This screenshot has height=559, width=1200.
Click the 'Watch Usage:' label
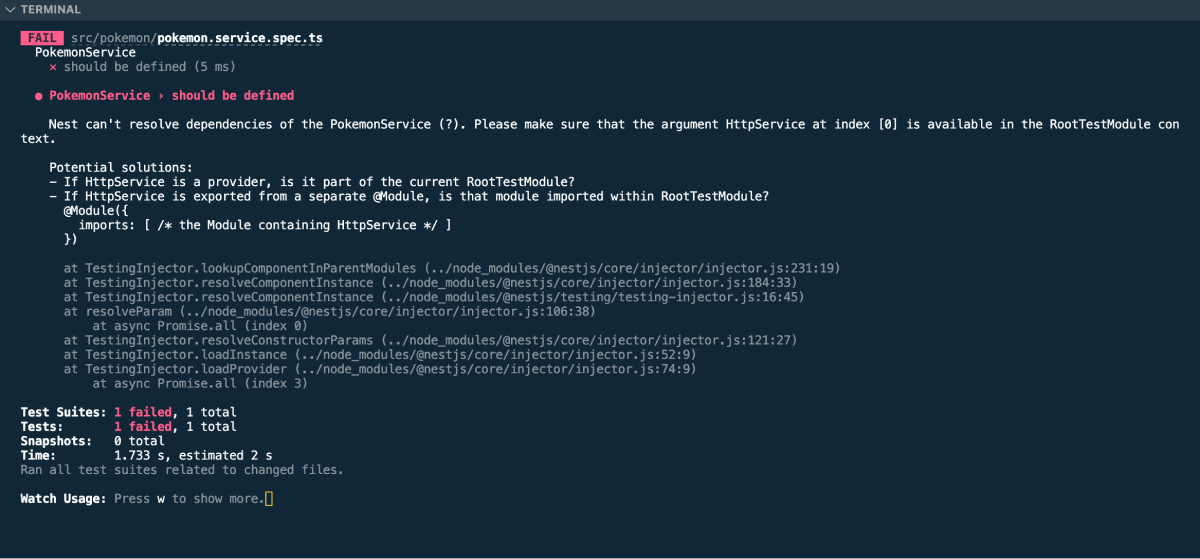pyautogui.click(x=63, y=498)
